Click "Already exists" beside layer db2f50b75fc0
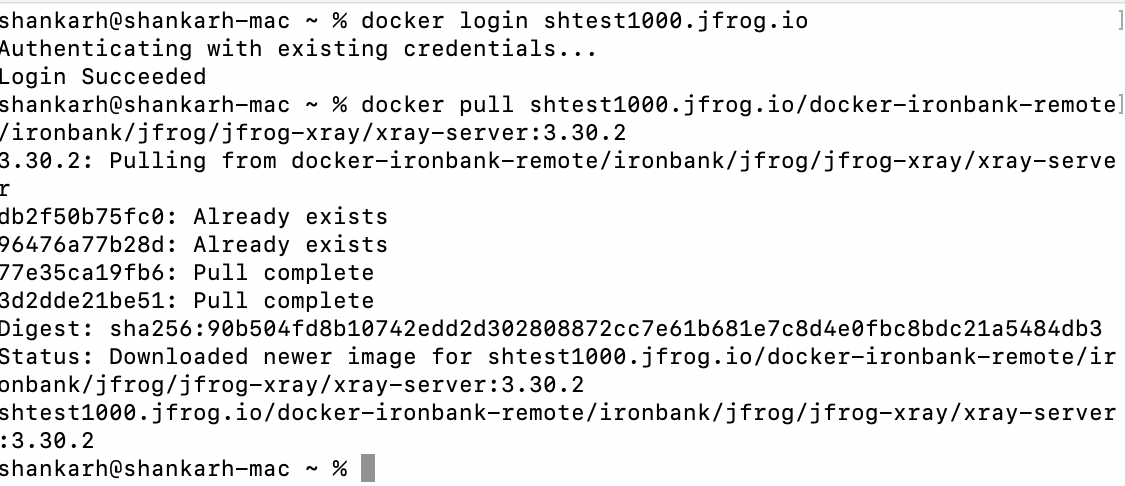 click(290, 217)
